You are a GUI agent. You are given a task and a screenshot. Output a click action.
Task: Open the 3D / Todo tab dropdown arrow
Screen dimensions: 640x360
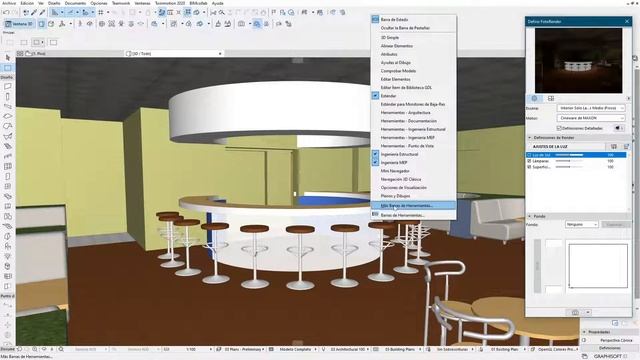point(220,53)
